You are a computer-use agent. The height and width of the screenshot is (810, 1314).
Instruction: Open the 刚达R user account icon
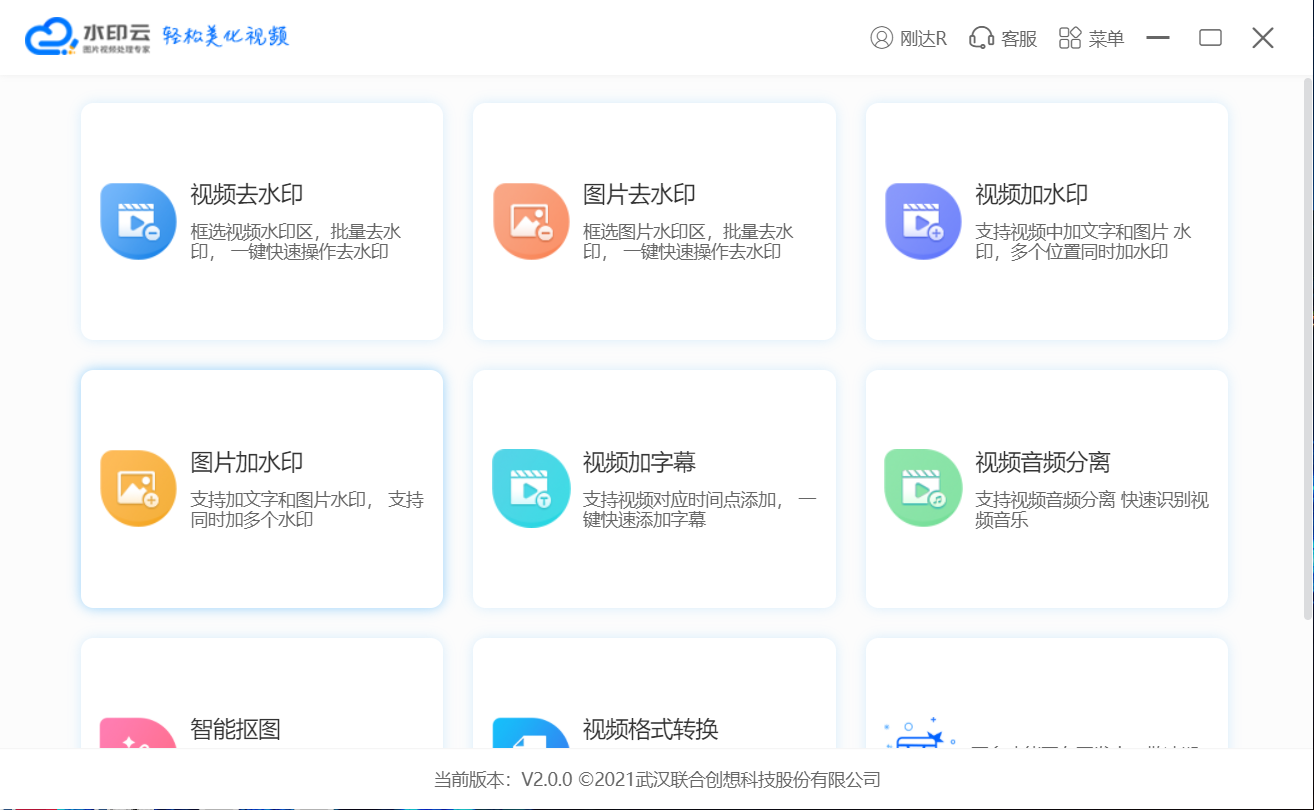[881, 38]
